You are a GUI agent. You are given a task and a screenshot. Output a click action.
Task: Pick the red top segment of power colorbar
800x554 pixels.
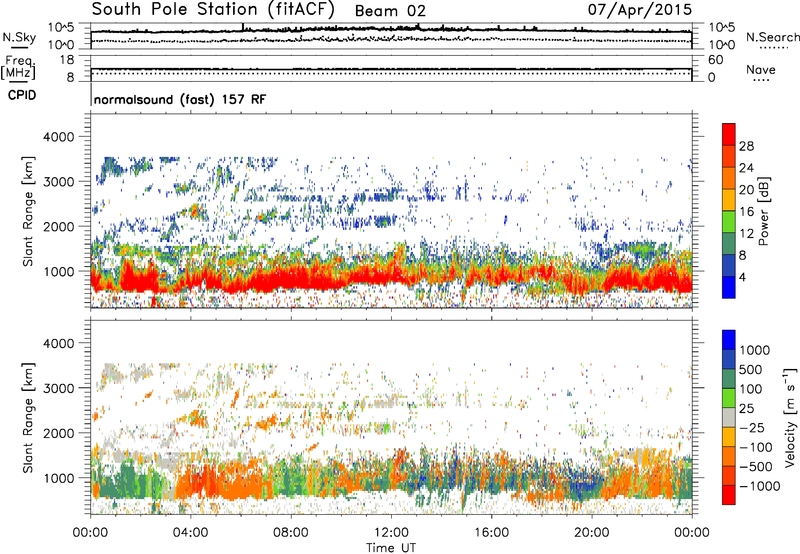pyautogui.click(x=729, y=135)
